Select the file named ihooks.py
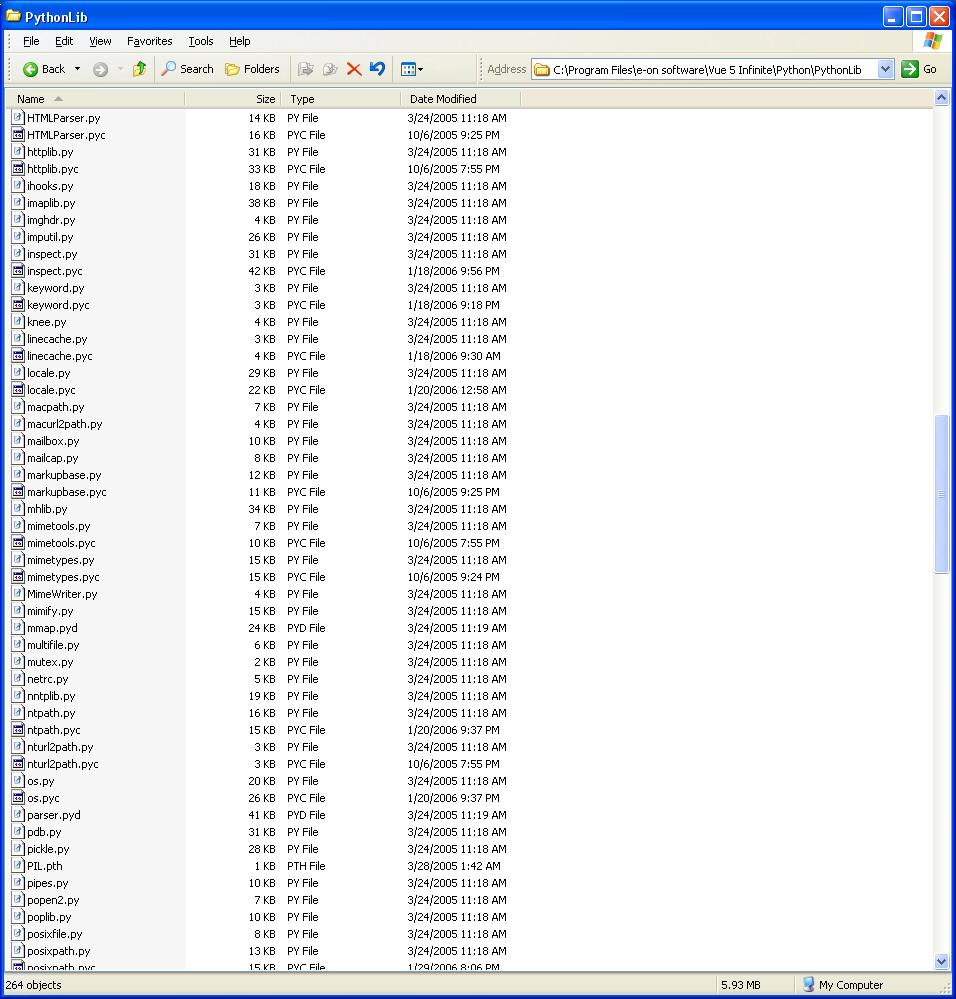956x999 pixels. click(x=50, y=186)
